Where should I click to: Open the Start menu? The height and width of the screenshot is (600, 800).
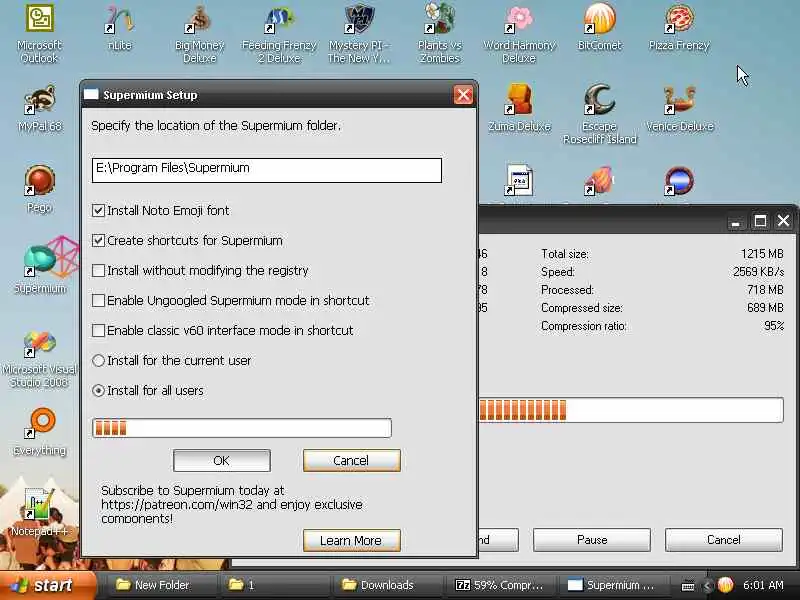pyautogui.click(x=47, y=585)
